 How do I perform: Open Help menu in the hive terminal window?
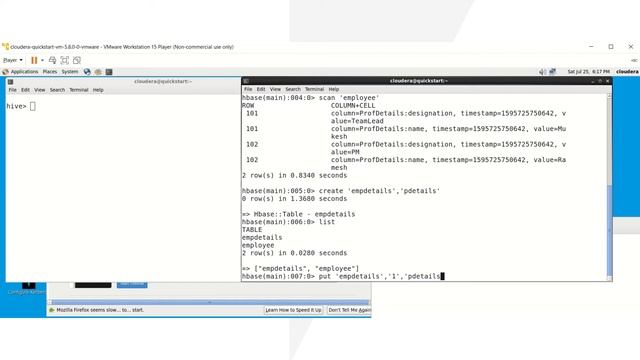coord(98,90)
